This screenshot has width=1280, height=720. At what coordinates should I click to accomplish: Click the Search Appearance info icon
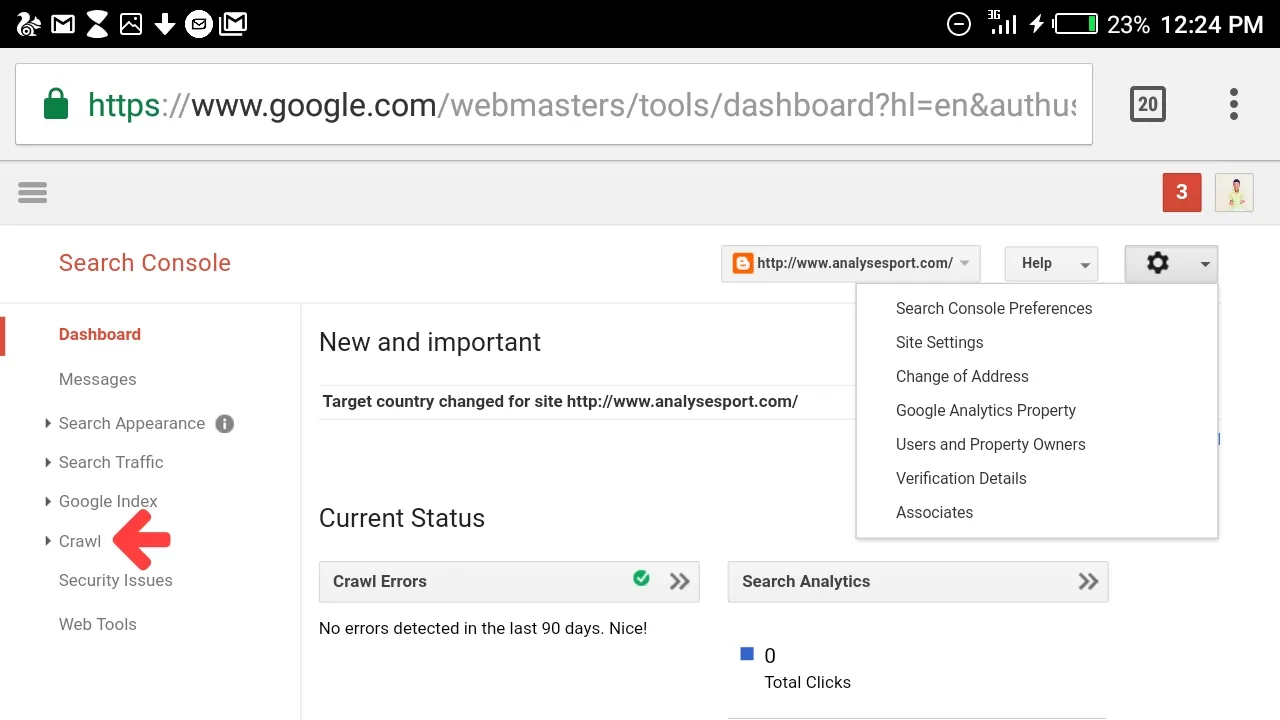click(x=225, y=424)
